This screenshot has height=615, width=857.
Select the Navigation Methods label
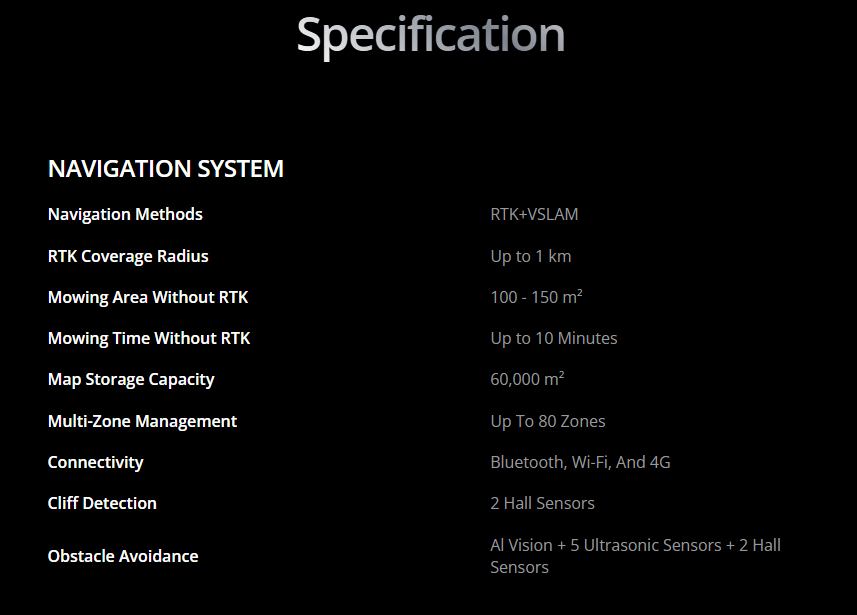coord(125,214)
